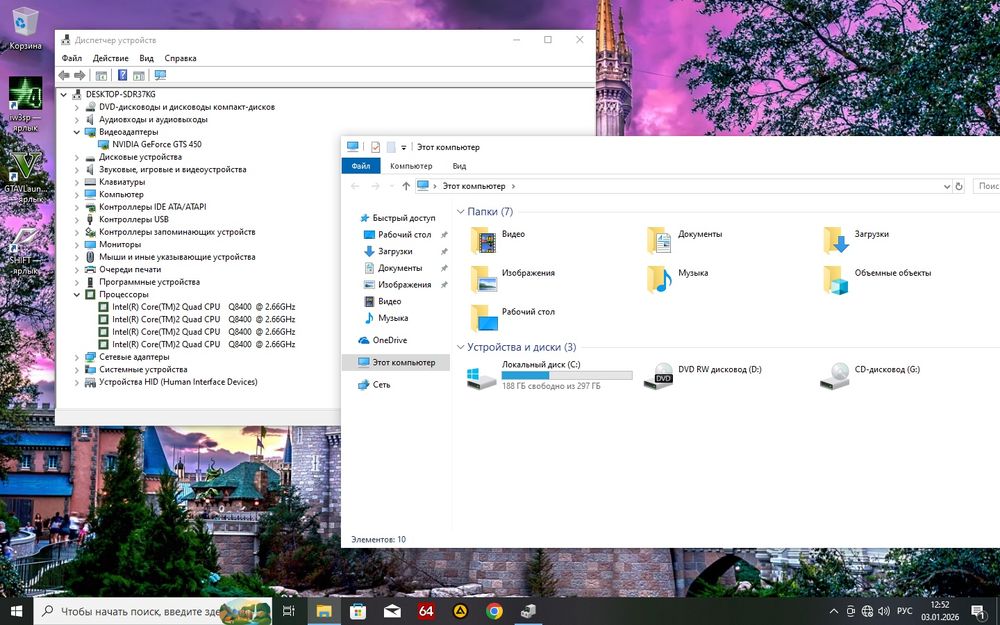Click the scan hardware monitor icon in Device Manager toolbar

160,75
